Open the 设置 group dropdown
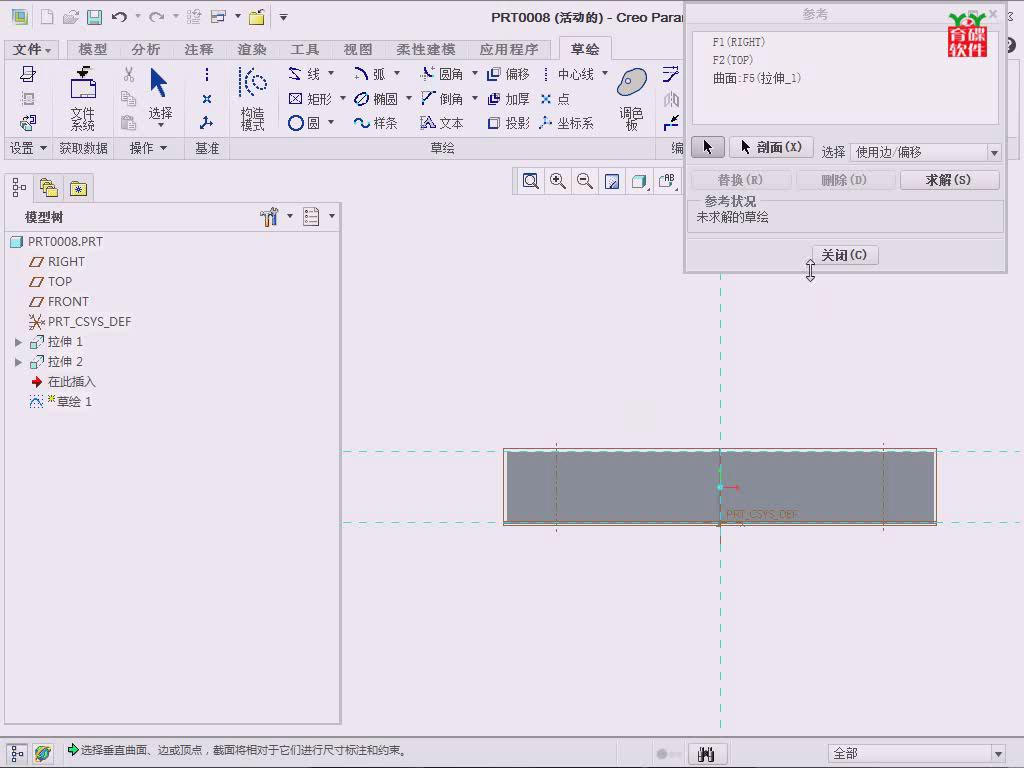The width and height of the screenshot is (1024, 768). 28,148
